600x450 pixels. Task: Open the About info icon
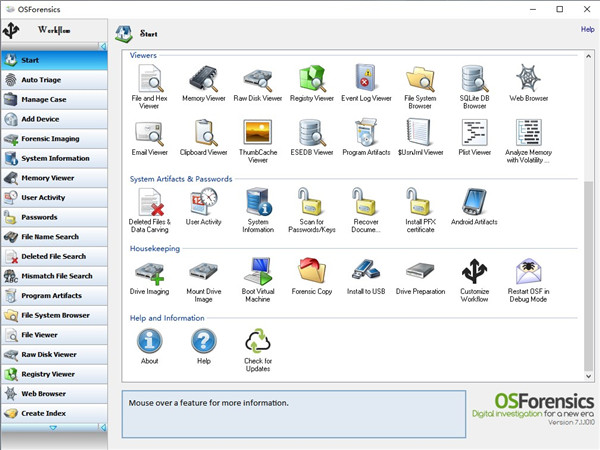pyautogui.click(x=150, y=341)
